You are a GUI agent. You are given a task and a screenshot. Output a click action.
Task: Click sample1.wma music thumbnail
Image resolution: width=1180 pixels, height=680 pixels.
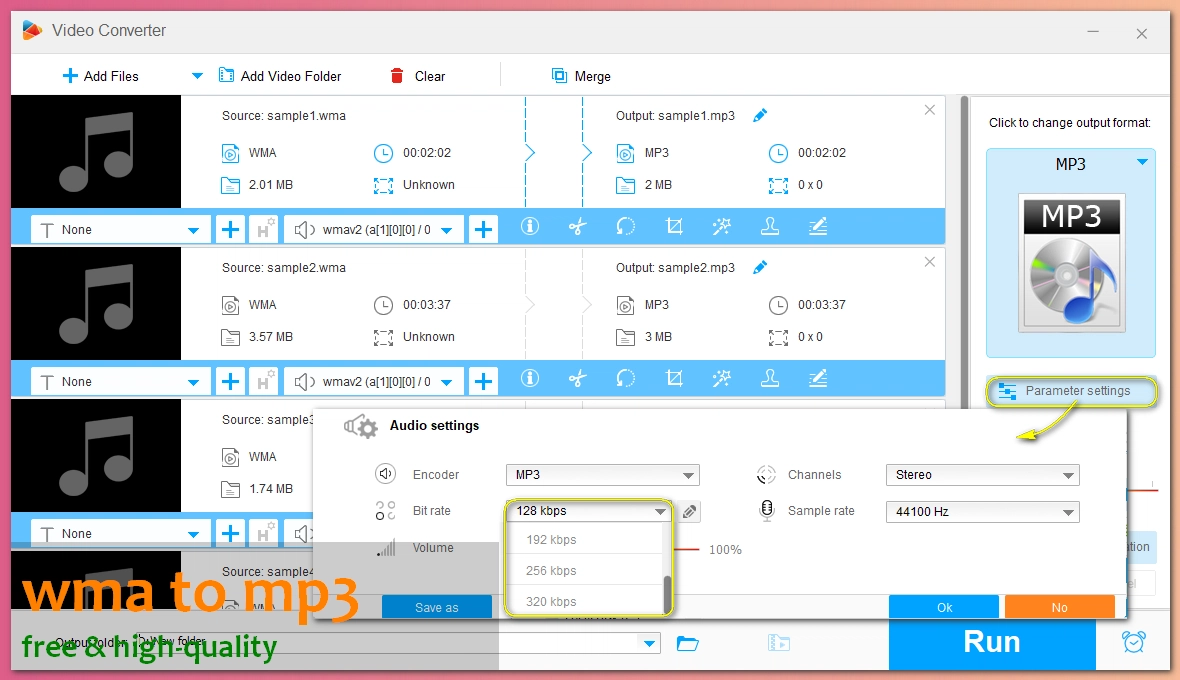pyautogui.click(x=96, y=151)
